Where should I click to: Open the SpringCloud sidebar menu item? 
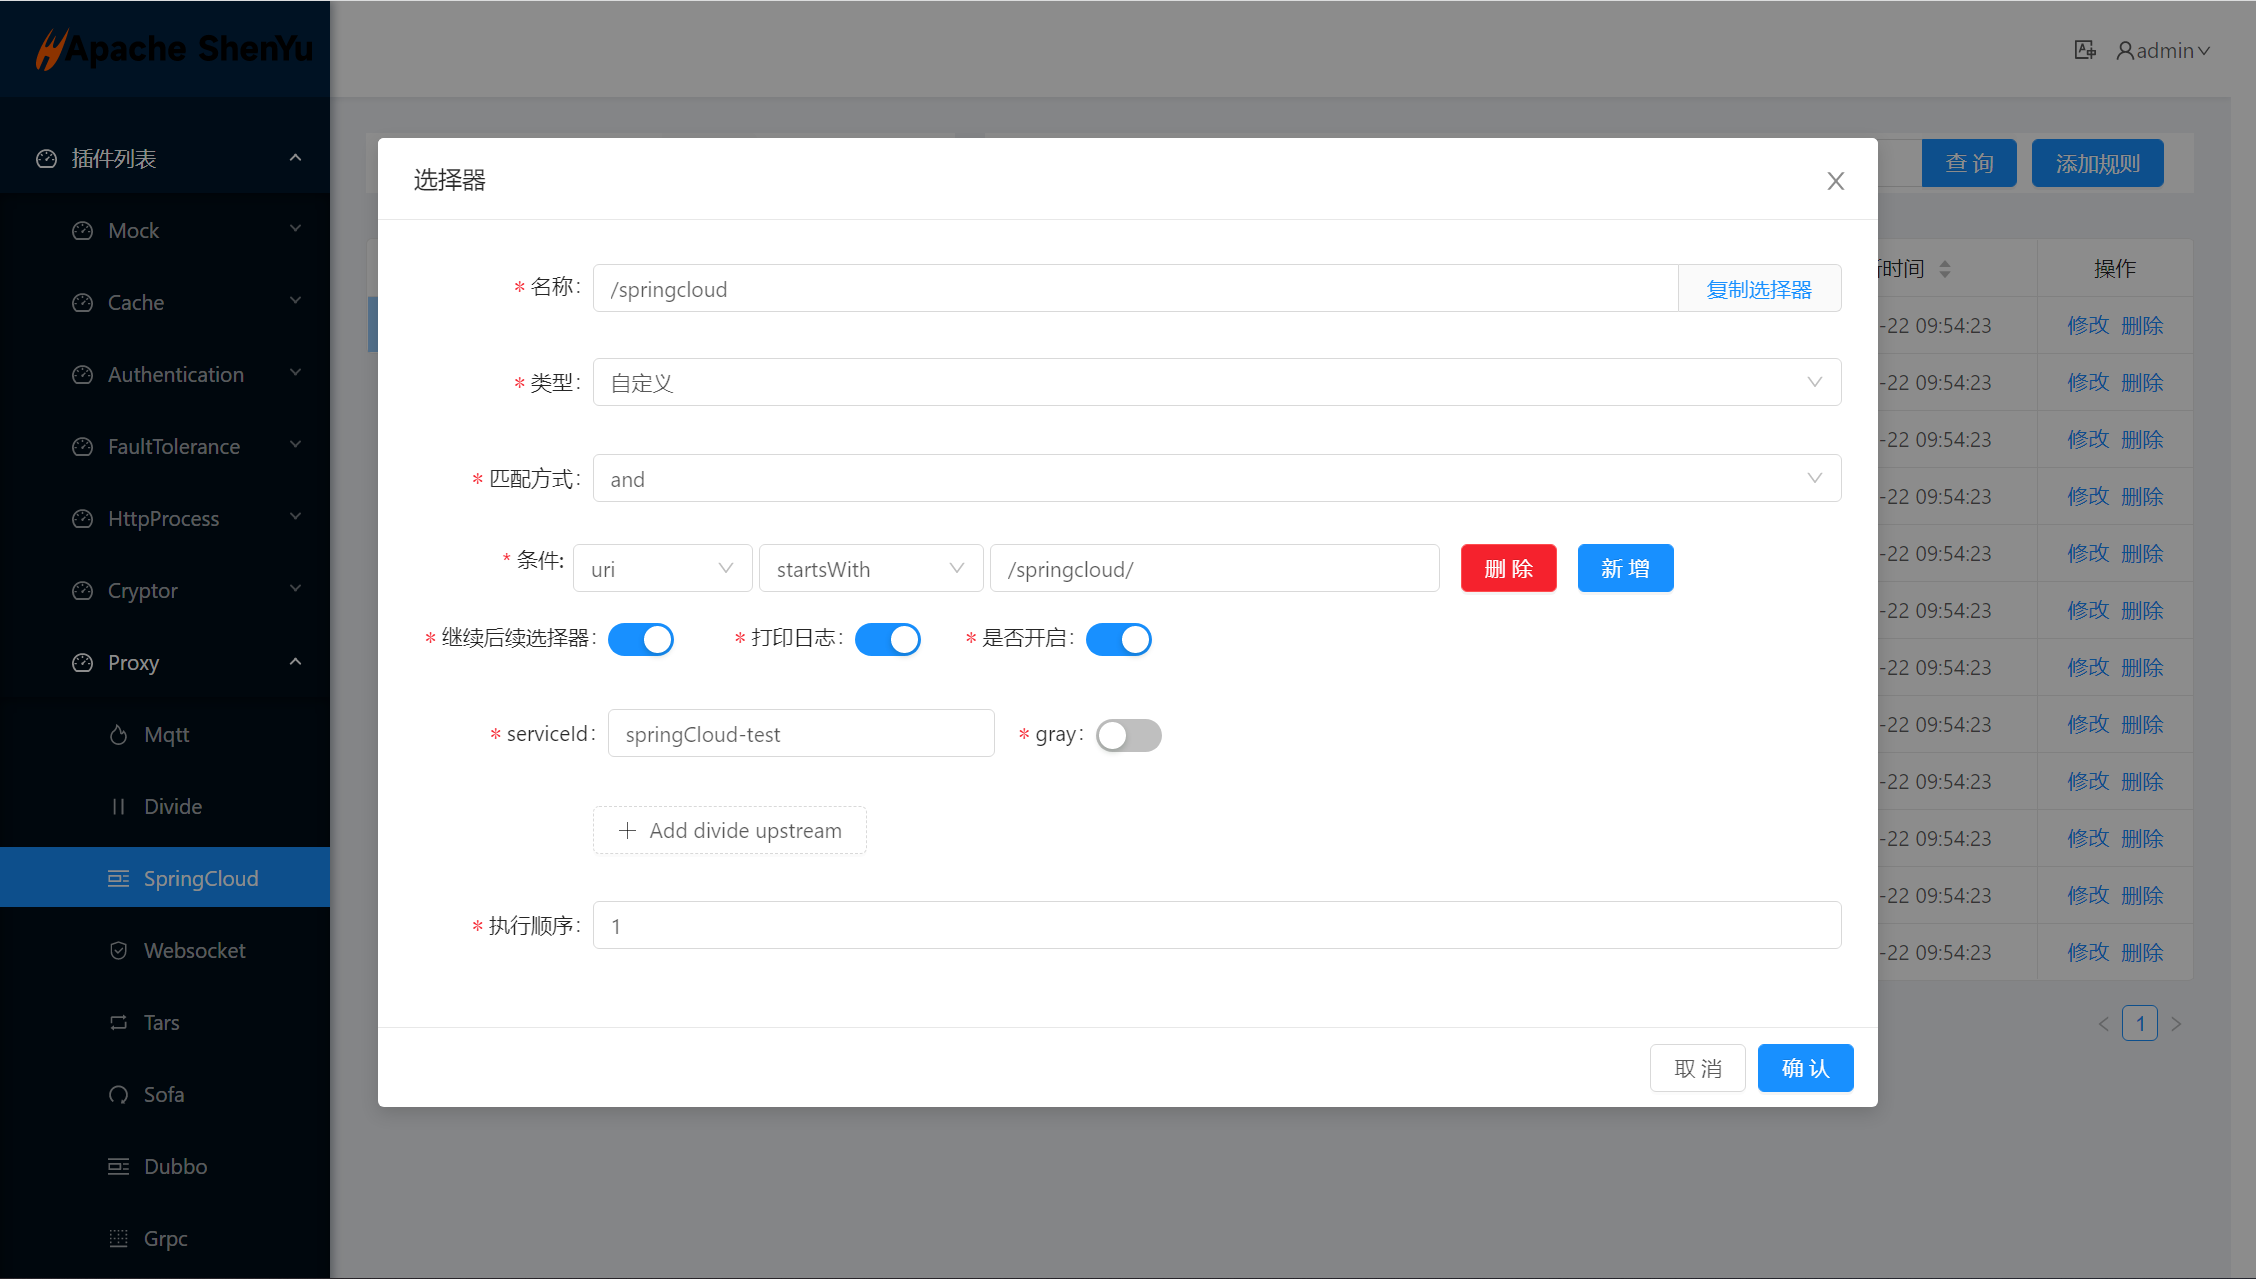coord(200,878)
